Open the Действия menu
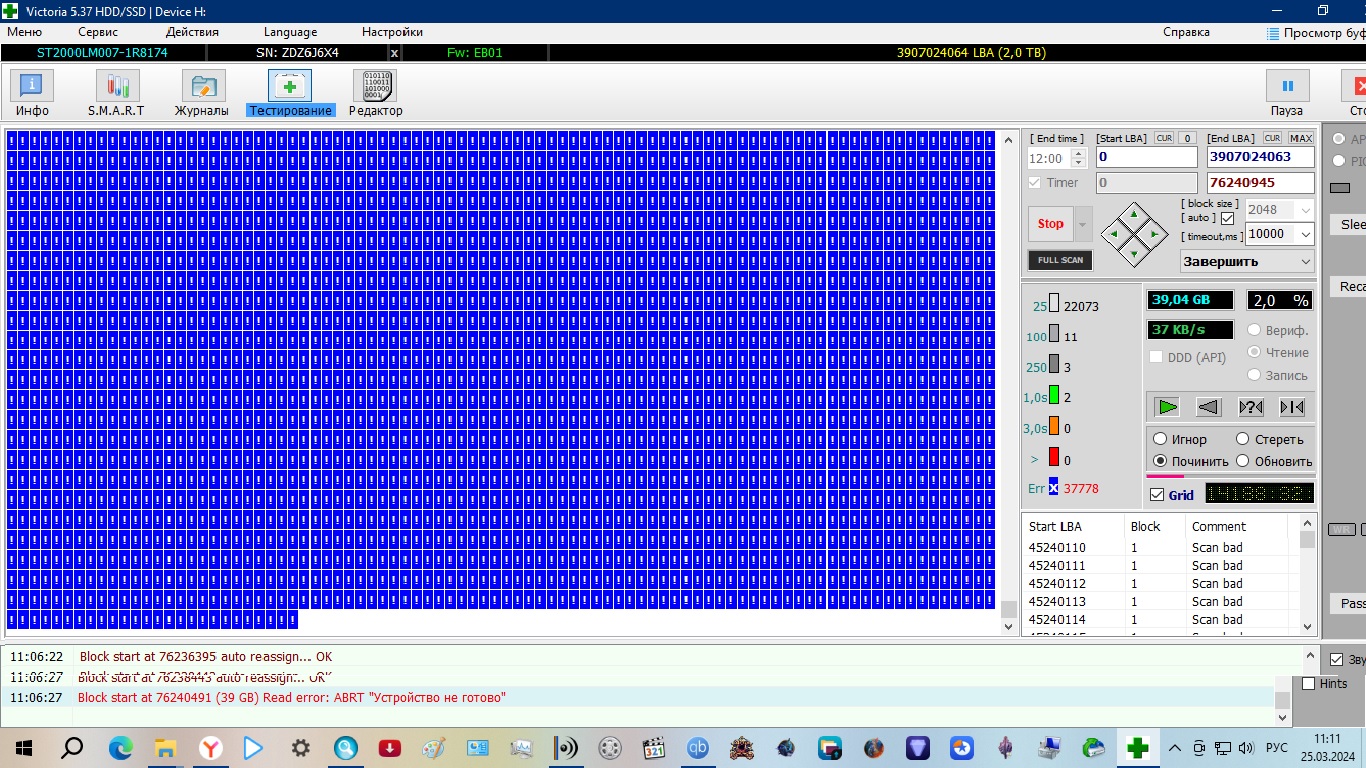This screenshot has width=1366, height=768. tap(192, 32)
